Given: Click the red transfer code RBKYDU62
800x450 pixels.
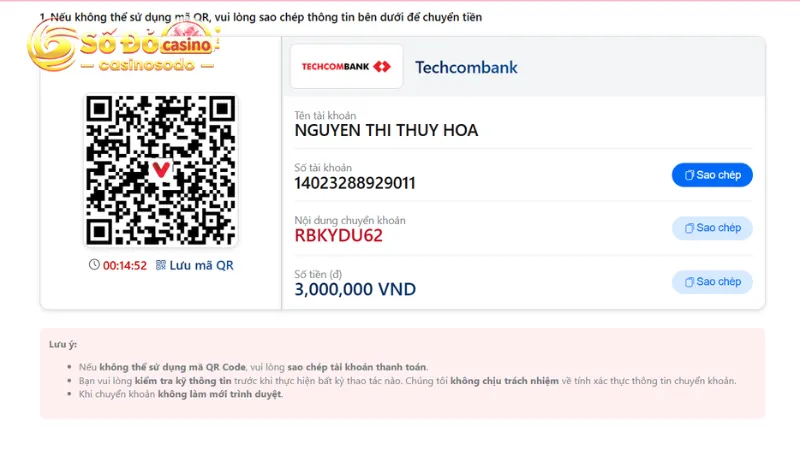Looking at the screenshot, I should pyautogui.click(x=338, y=236).
